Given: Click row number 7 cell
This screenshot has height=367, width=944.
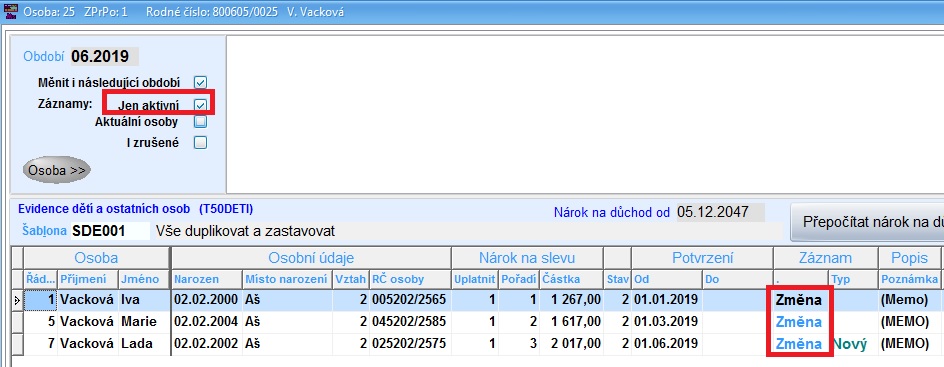Looking at the screenshot, I should pos(40,344).
